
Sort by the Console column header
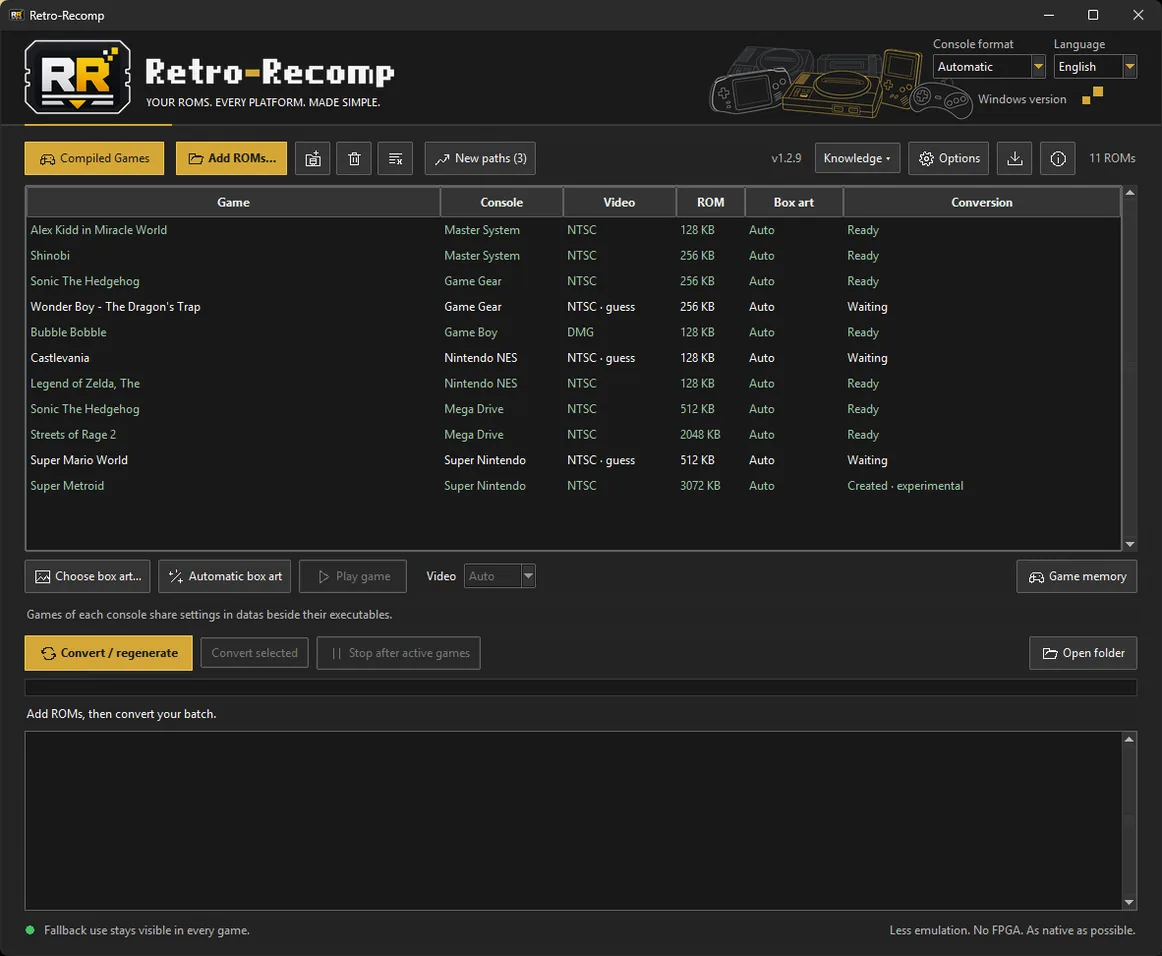[x=502, y=202]
